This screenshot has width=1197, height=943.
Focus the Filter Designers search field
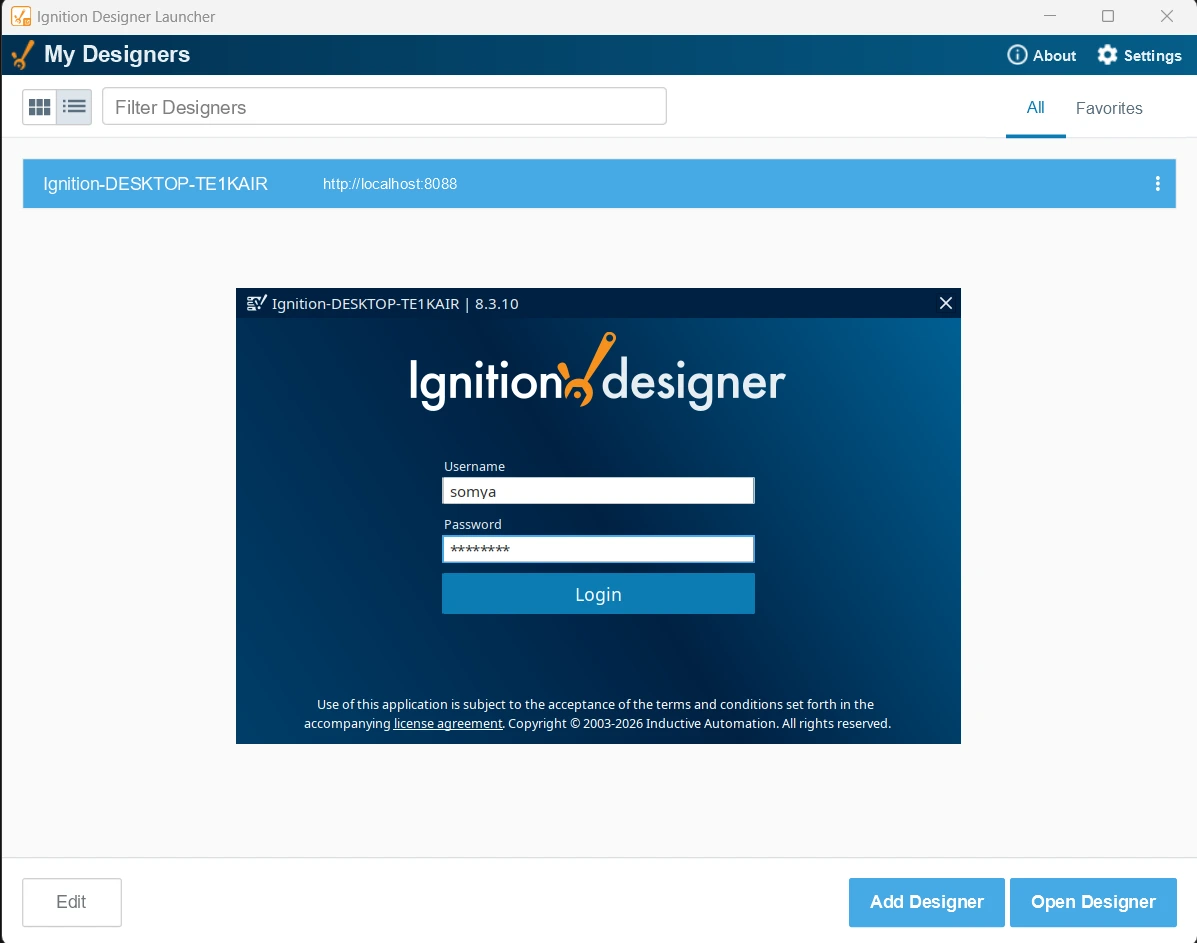[x=384, y=106]
